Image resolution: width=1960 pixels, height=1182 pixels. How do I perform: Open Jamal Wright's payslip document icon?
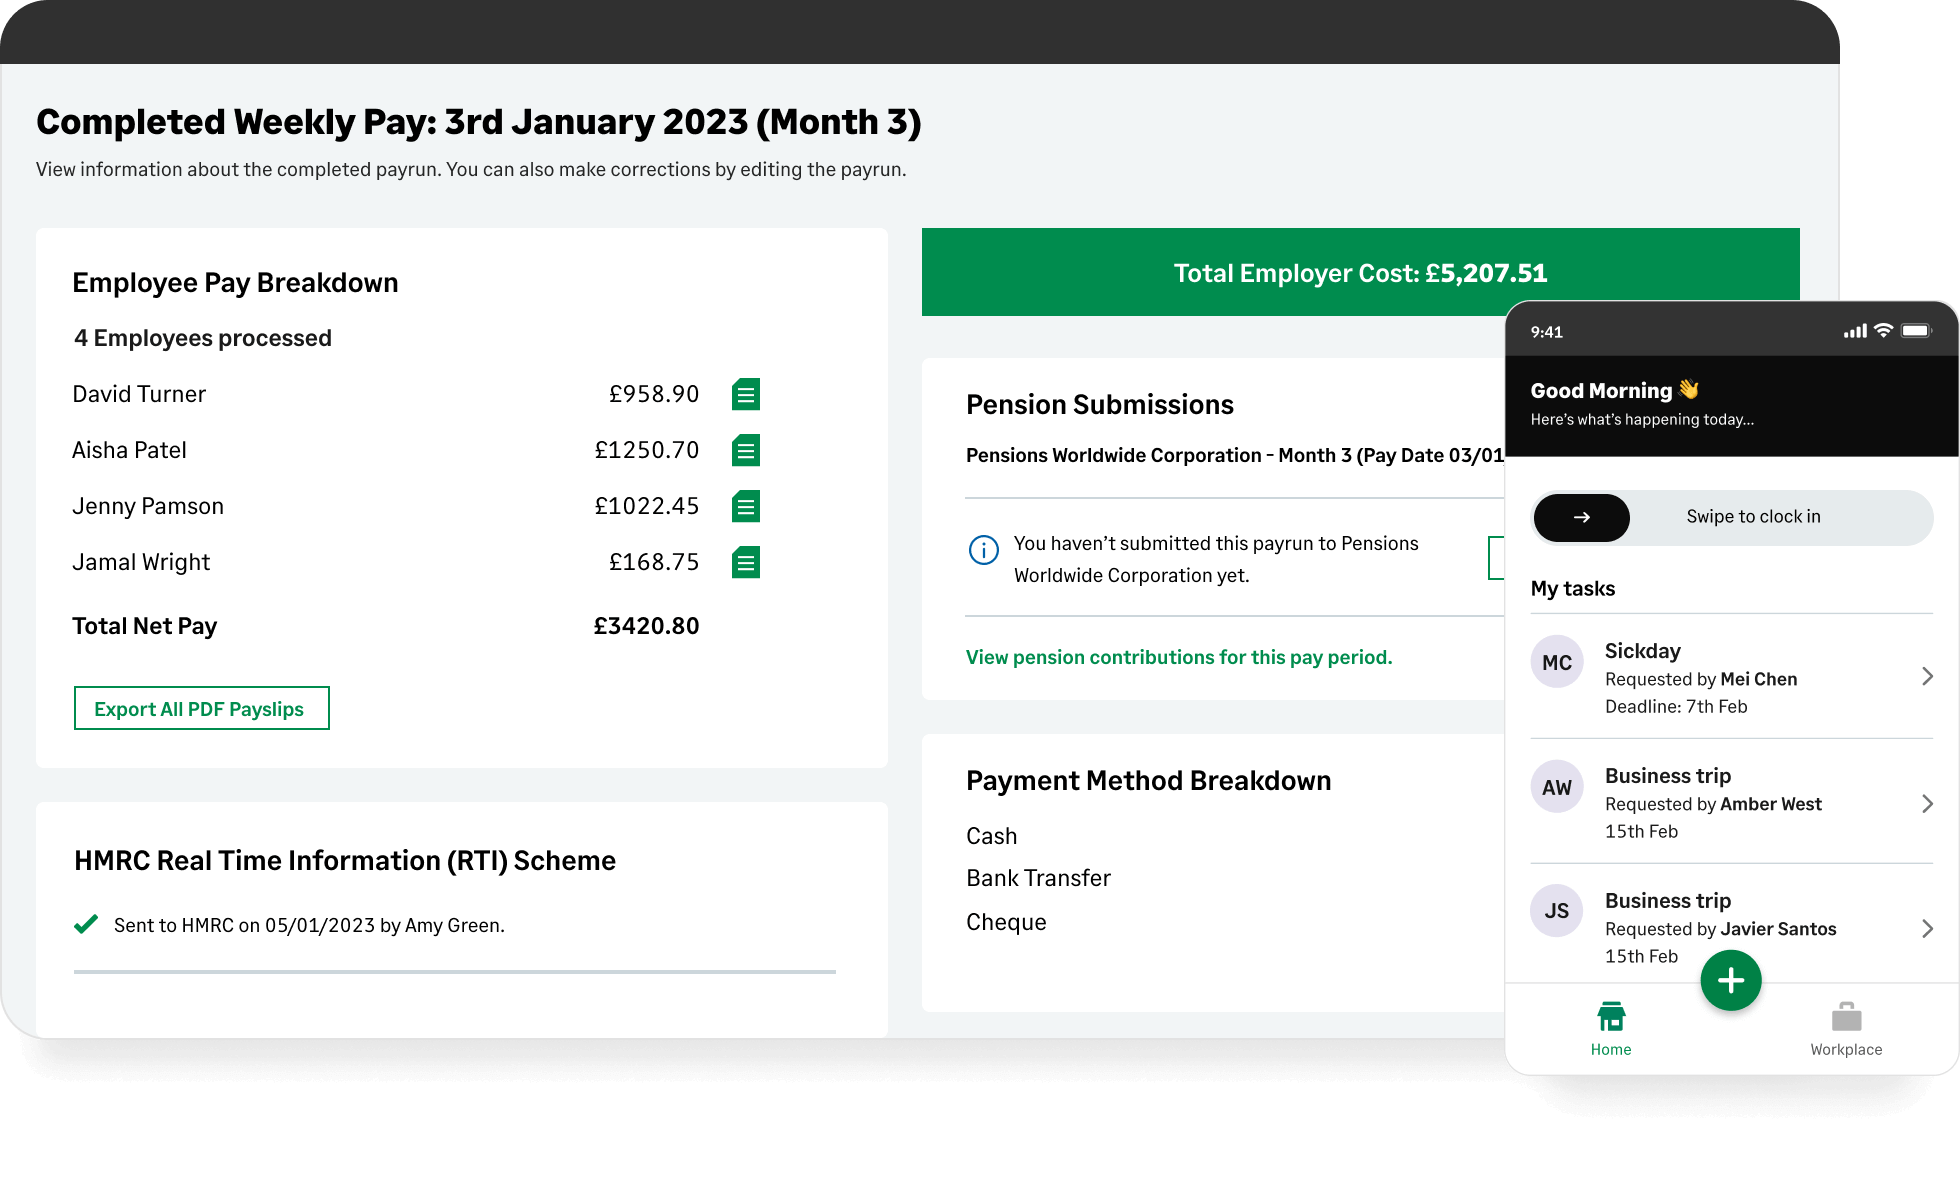click(745, 562)
